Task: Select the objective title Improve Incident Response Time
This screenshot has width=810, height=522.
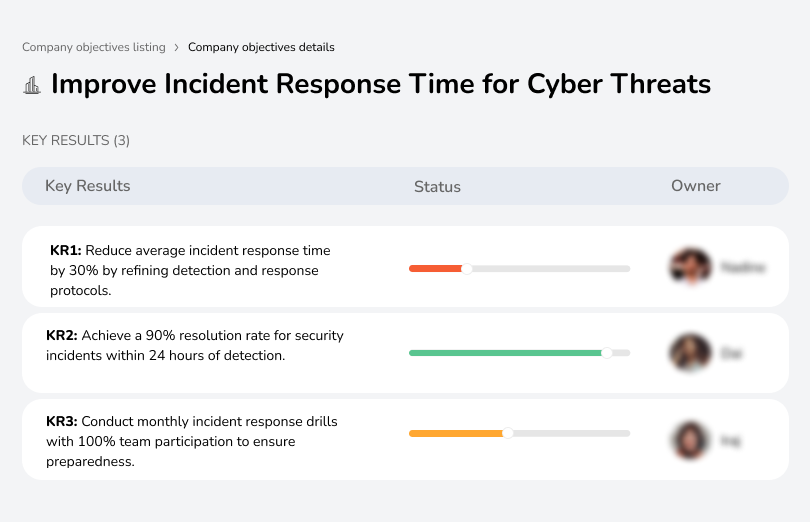Action: 381,84
